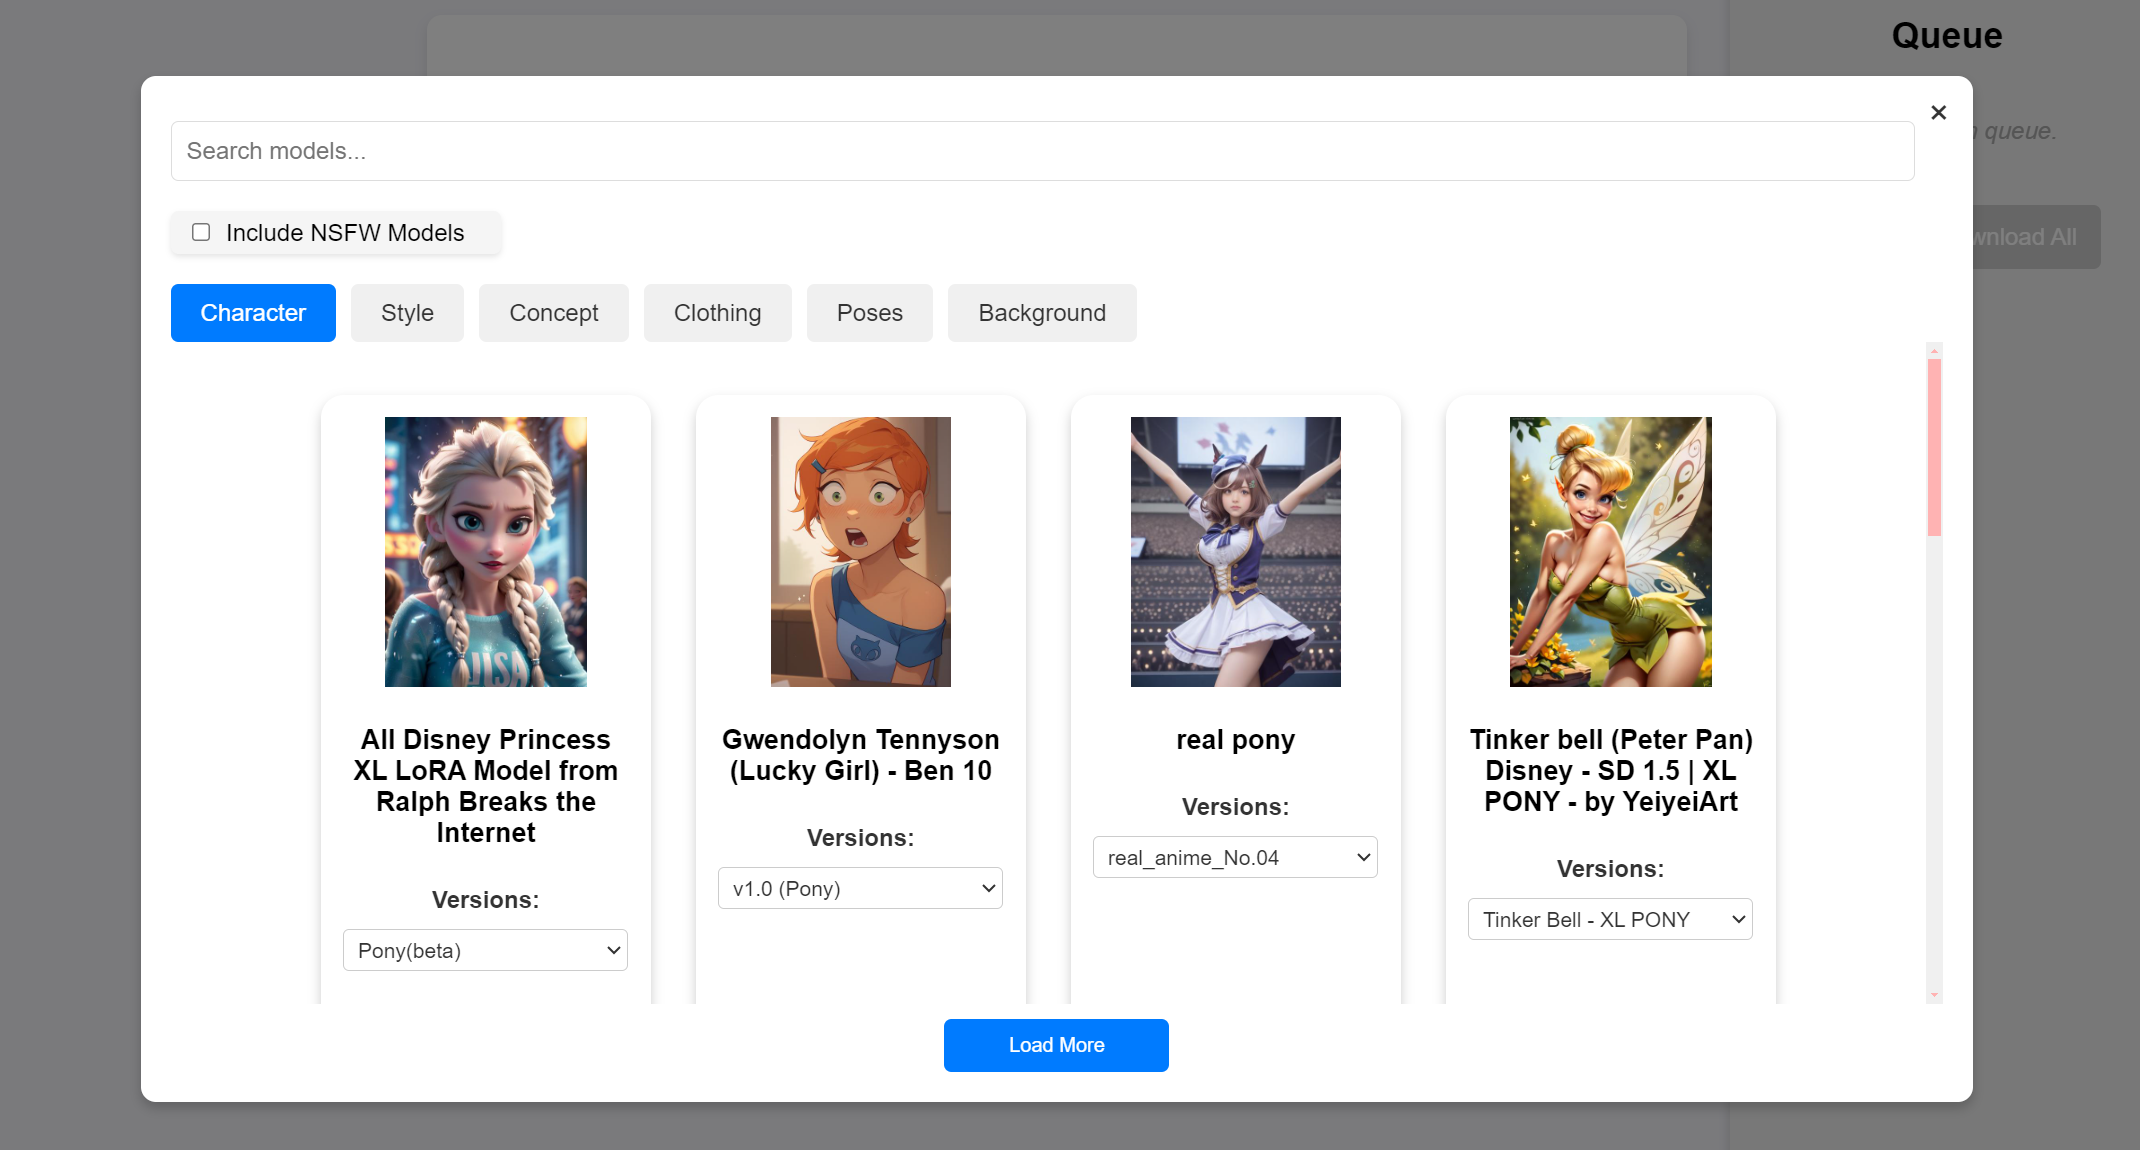Switch to the Style category tab
2140x1150 pixels.
(x=407, y=313)
